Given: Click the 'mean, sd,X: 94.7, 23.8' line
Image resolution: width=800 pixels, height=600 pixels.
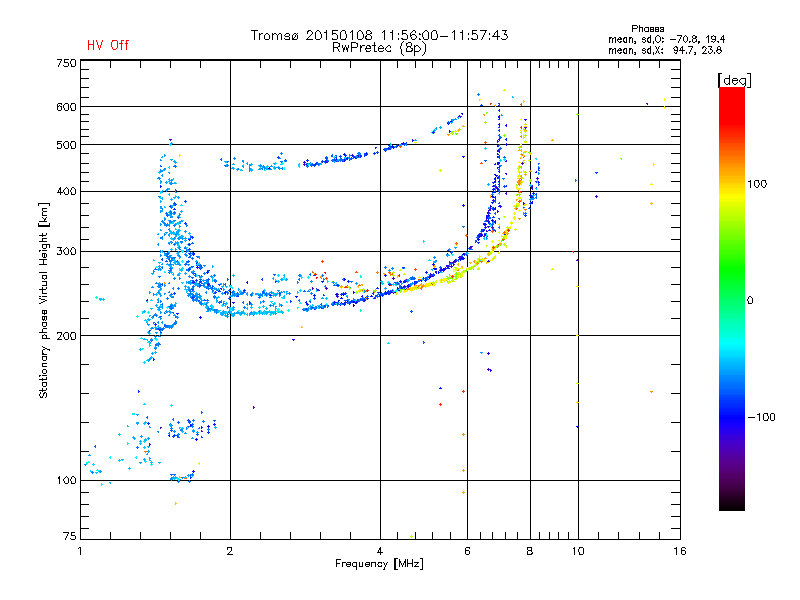Looking at the screenshot, I should pos(665,50).
